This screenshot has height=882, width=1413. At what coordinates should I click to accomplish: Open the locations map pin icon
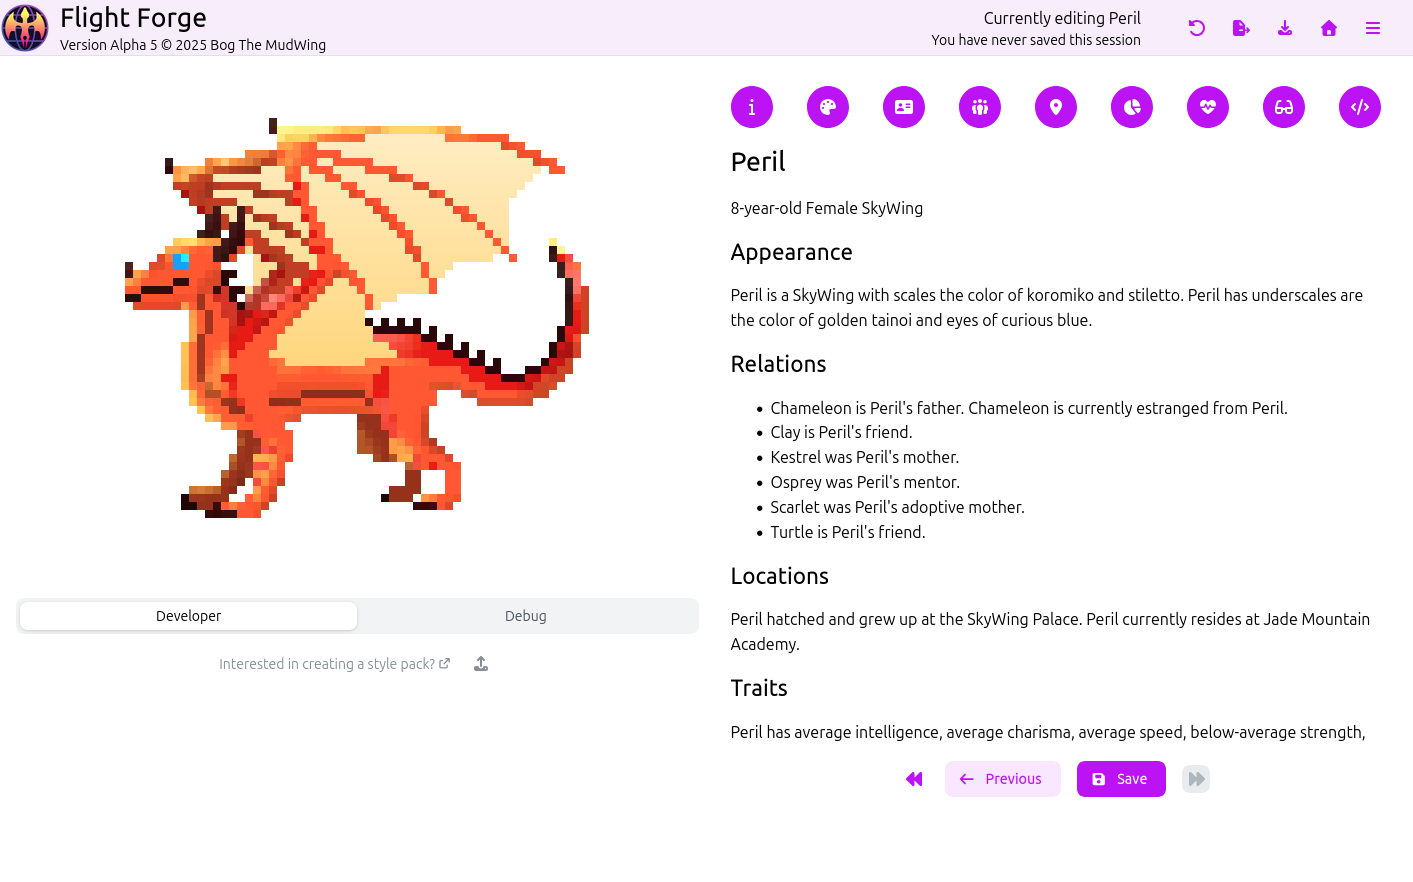(1056, 107)
